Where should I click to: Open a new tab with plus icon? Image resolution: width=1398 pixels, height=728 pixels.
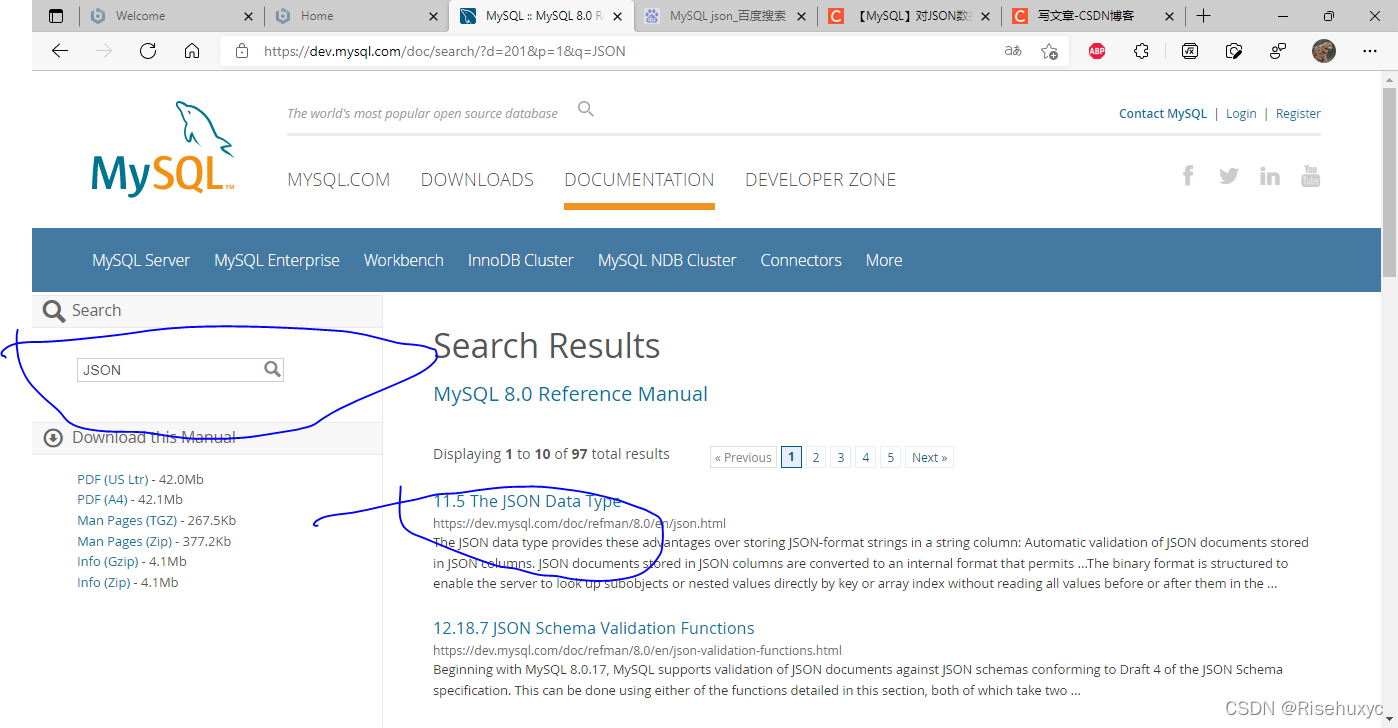tap(1203, 16)
